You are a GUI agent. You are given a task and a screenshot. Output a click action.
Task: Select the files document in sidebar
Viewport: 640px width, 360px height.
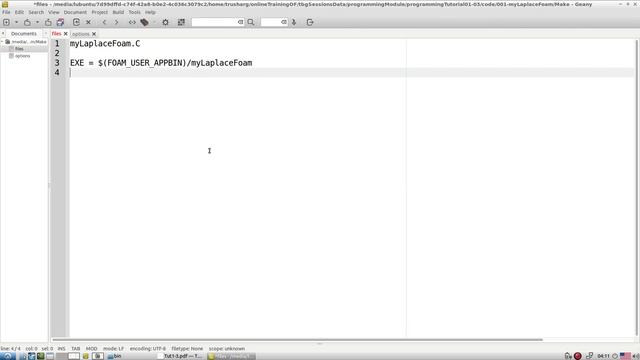(19, 49)
